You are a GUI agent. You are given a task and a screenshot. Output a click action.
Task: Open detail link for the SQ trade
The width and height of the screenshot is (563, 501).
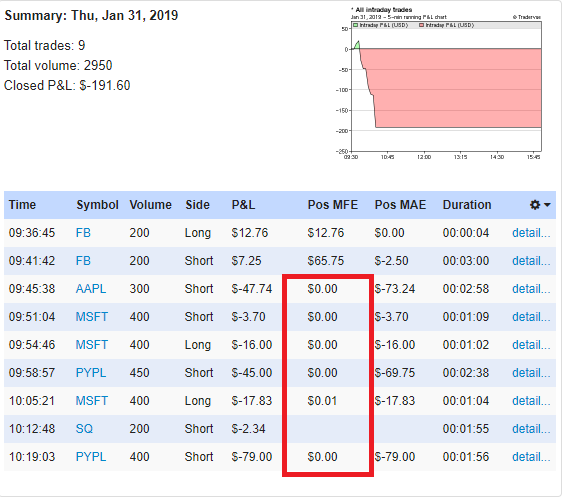tap(531, 429)
